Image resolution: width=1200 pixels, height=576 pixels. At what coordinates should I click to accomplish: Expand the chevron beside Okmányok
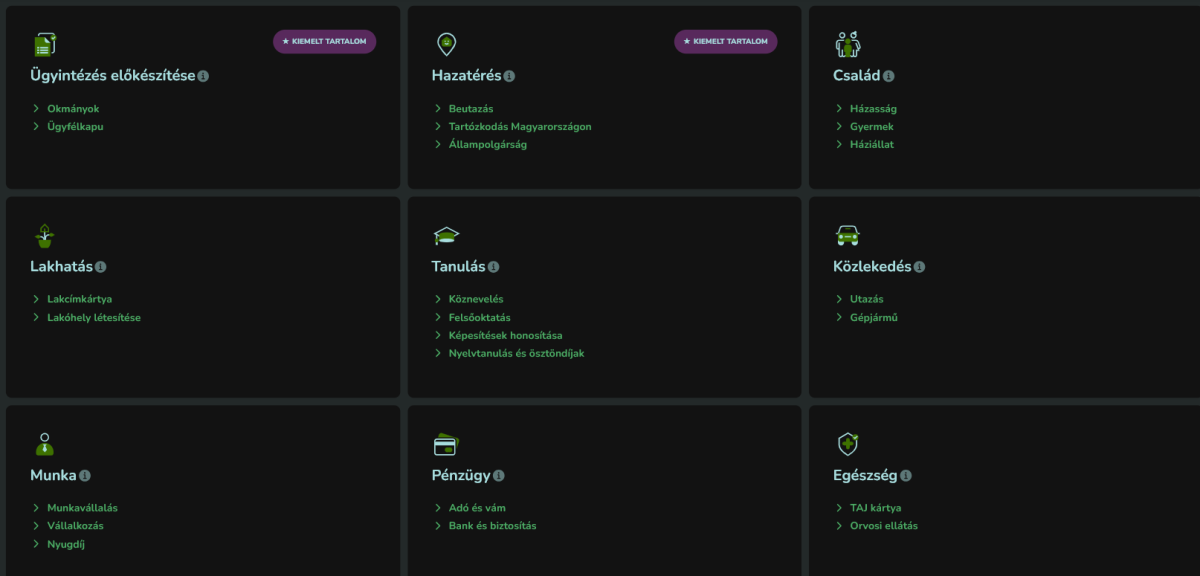point(36,108)
